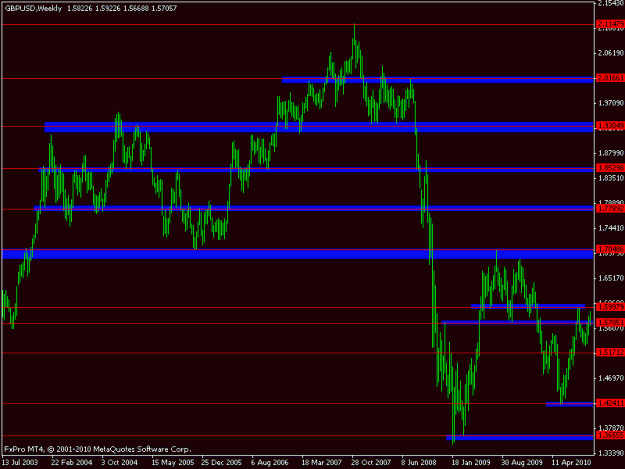The height and width of the screenshot is (469, 625).
Task: Click the 1.93049 red price label
Action: pyautogui.click(x=610, y=126)
